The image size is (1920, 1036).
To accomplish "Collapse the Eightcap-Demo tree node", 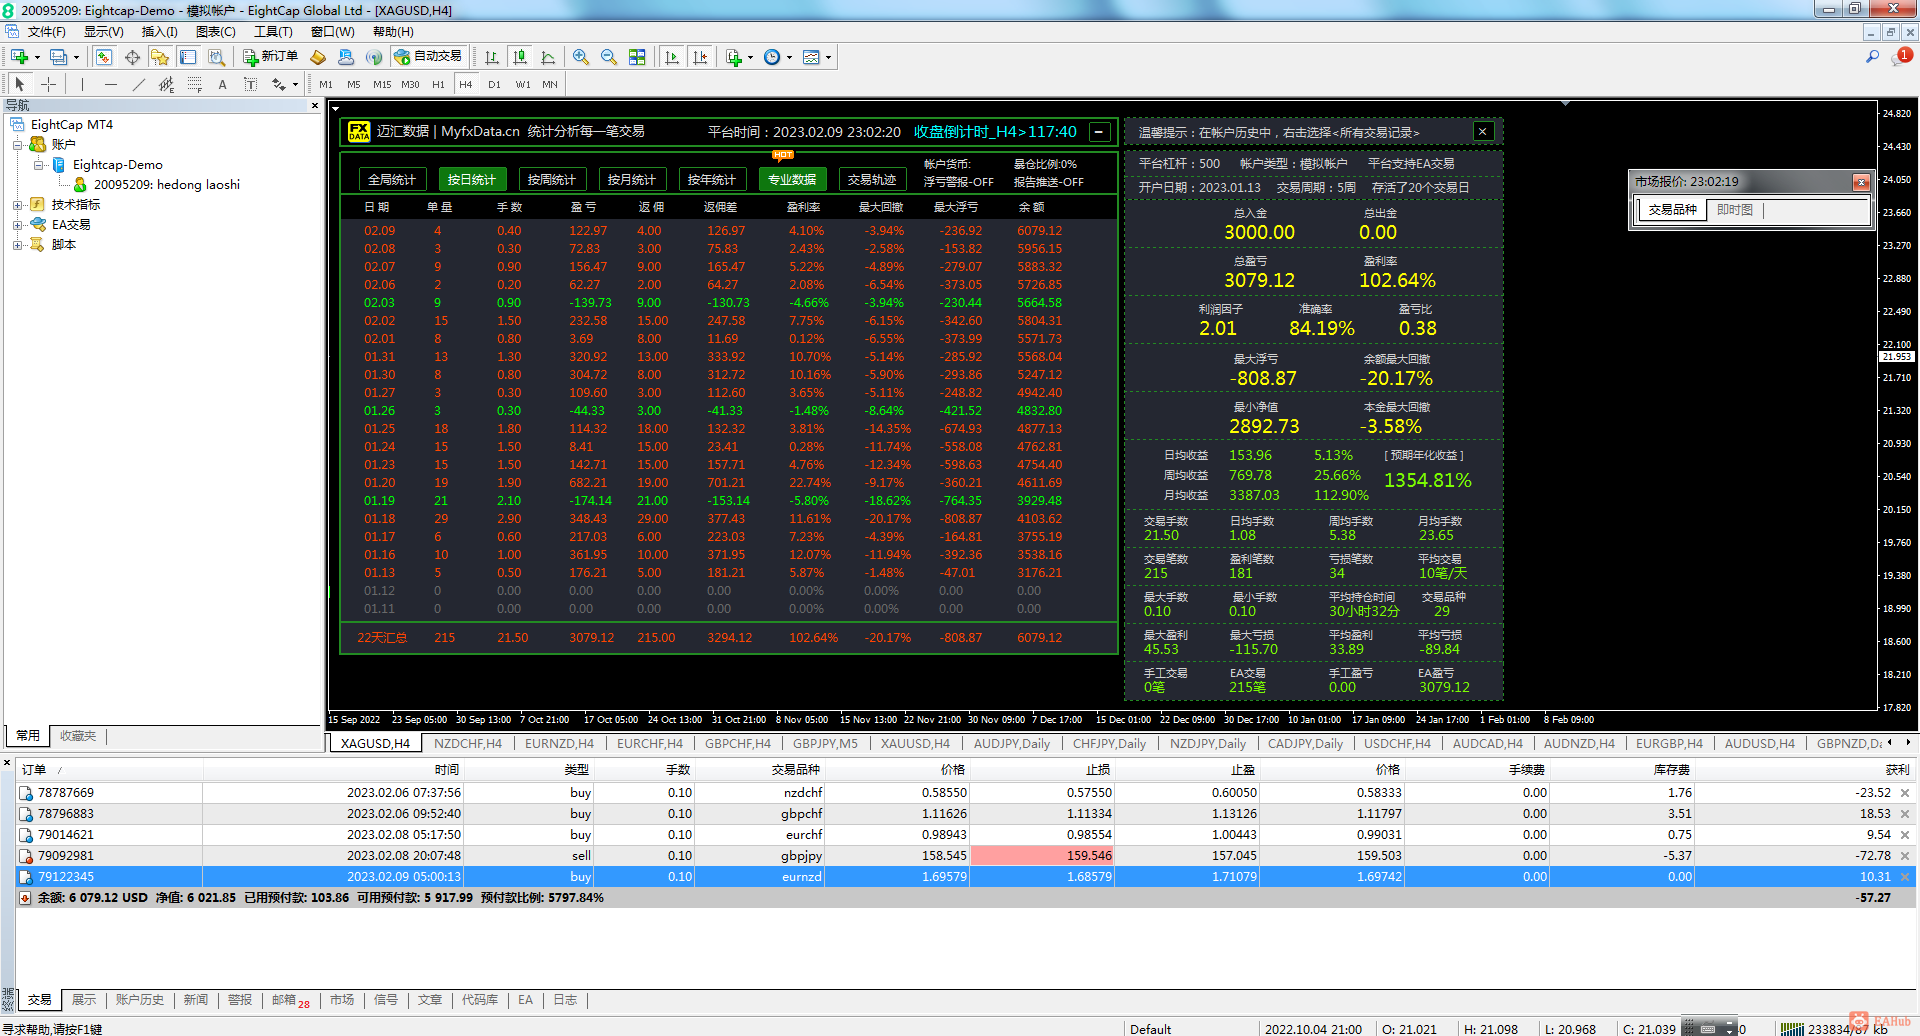I will click(x=38, y=165).
